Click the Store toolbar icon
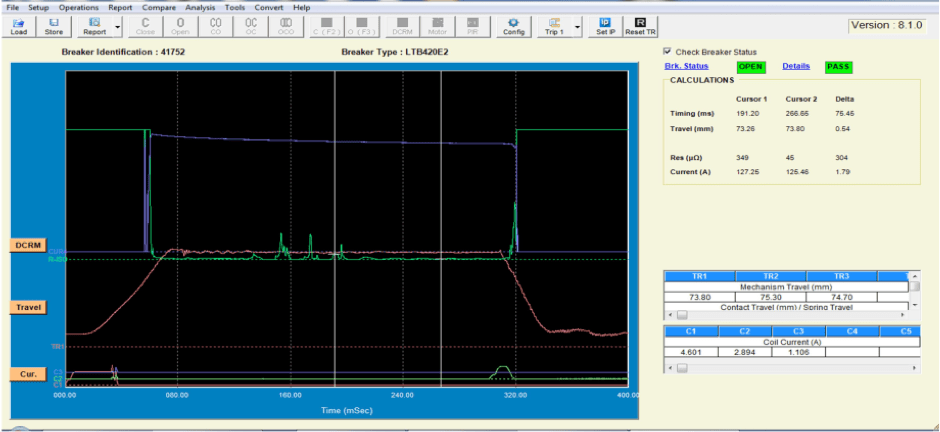 tap(54, 25)
